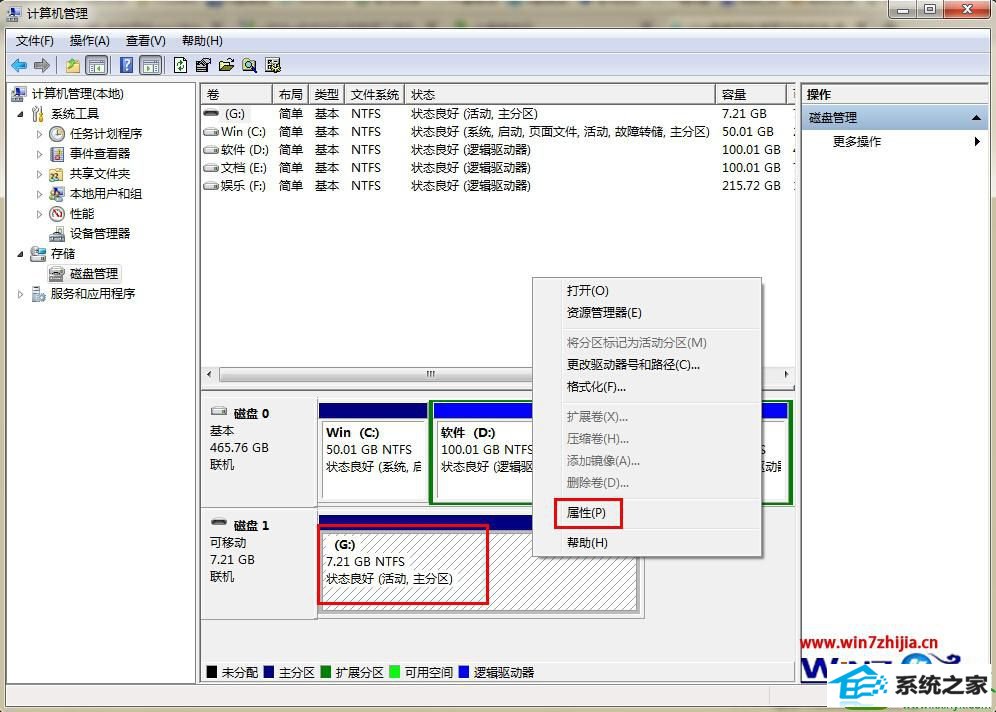This screenshot has height=712, width=996.
Task: Expand the 本地用户和组 node arrow
Action: click(x=39, y=194)
